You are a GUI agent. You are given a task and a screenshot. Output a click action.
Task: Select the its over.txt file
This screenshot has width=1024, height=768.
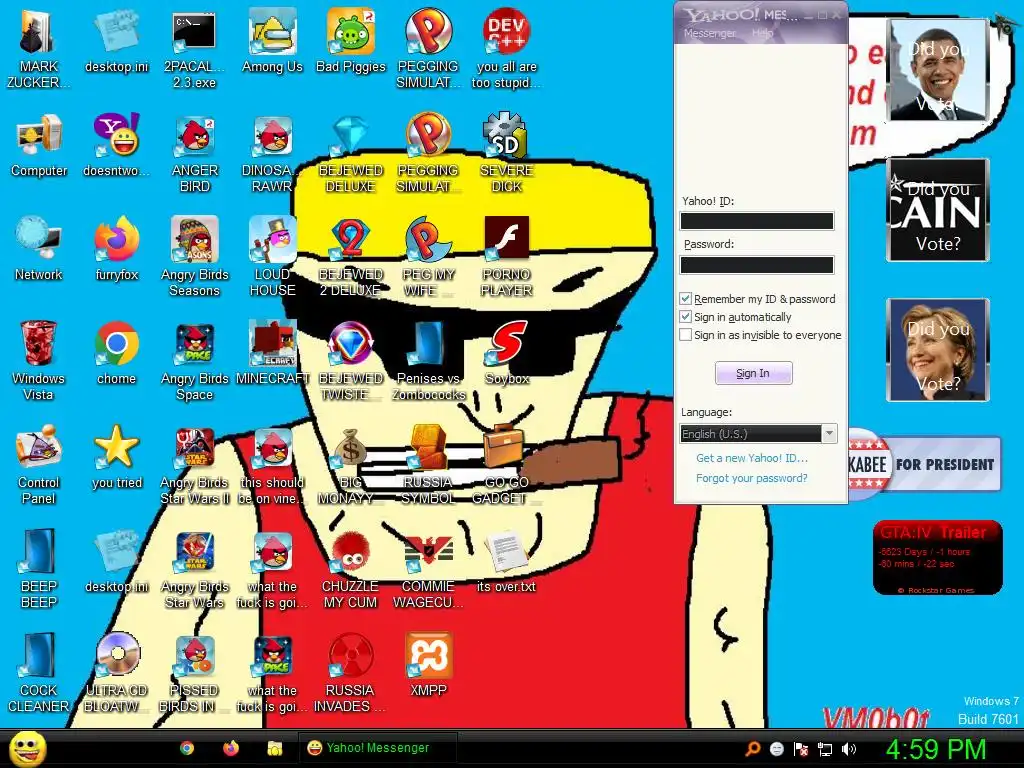tap(506, 561)
